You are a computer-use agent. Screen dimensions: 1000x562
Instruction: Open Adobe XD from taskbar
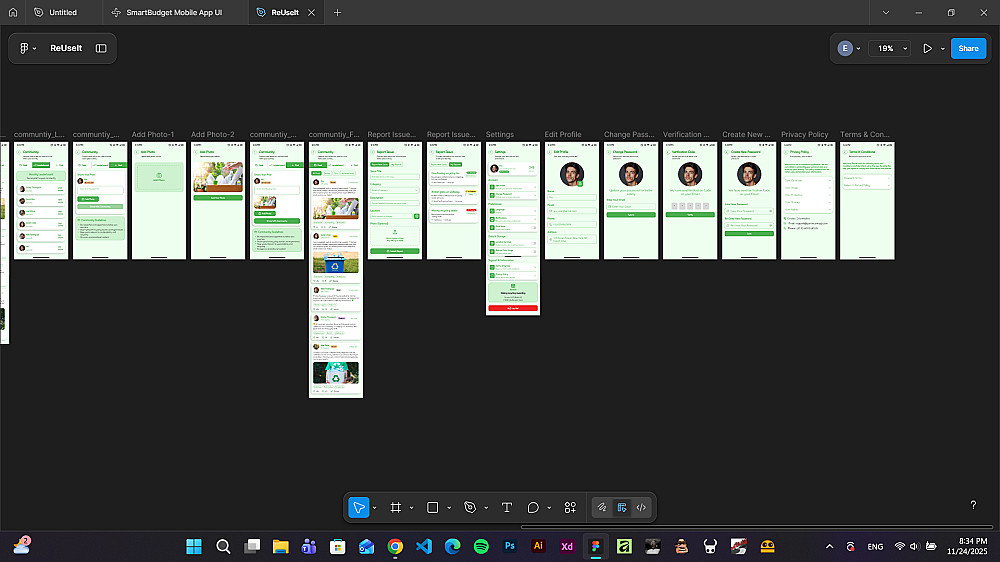coord(567,547)
